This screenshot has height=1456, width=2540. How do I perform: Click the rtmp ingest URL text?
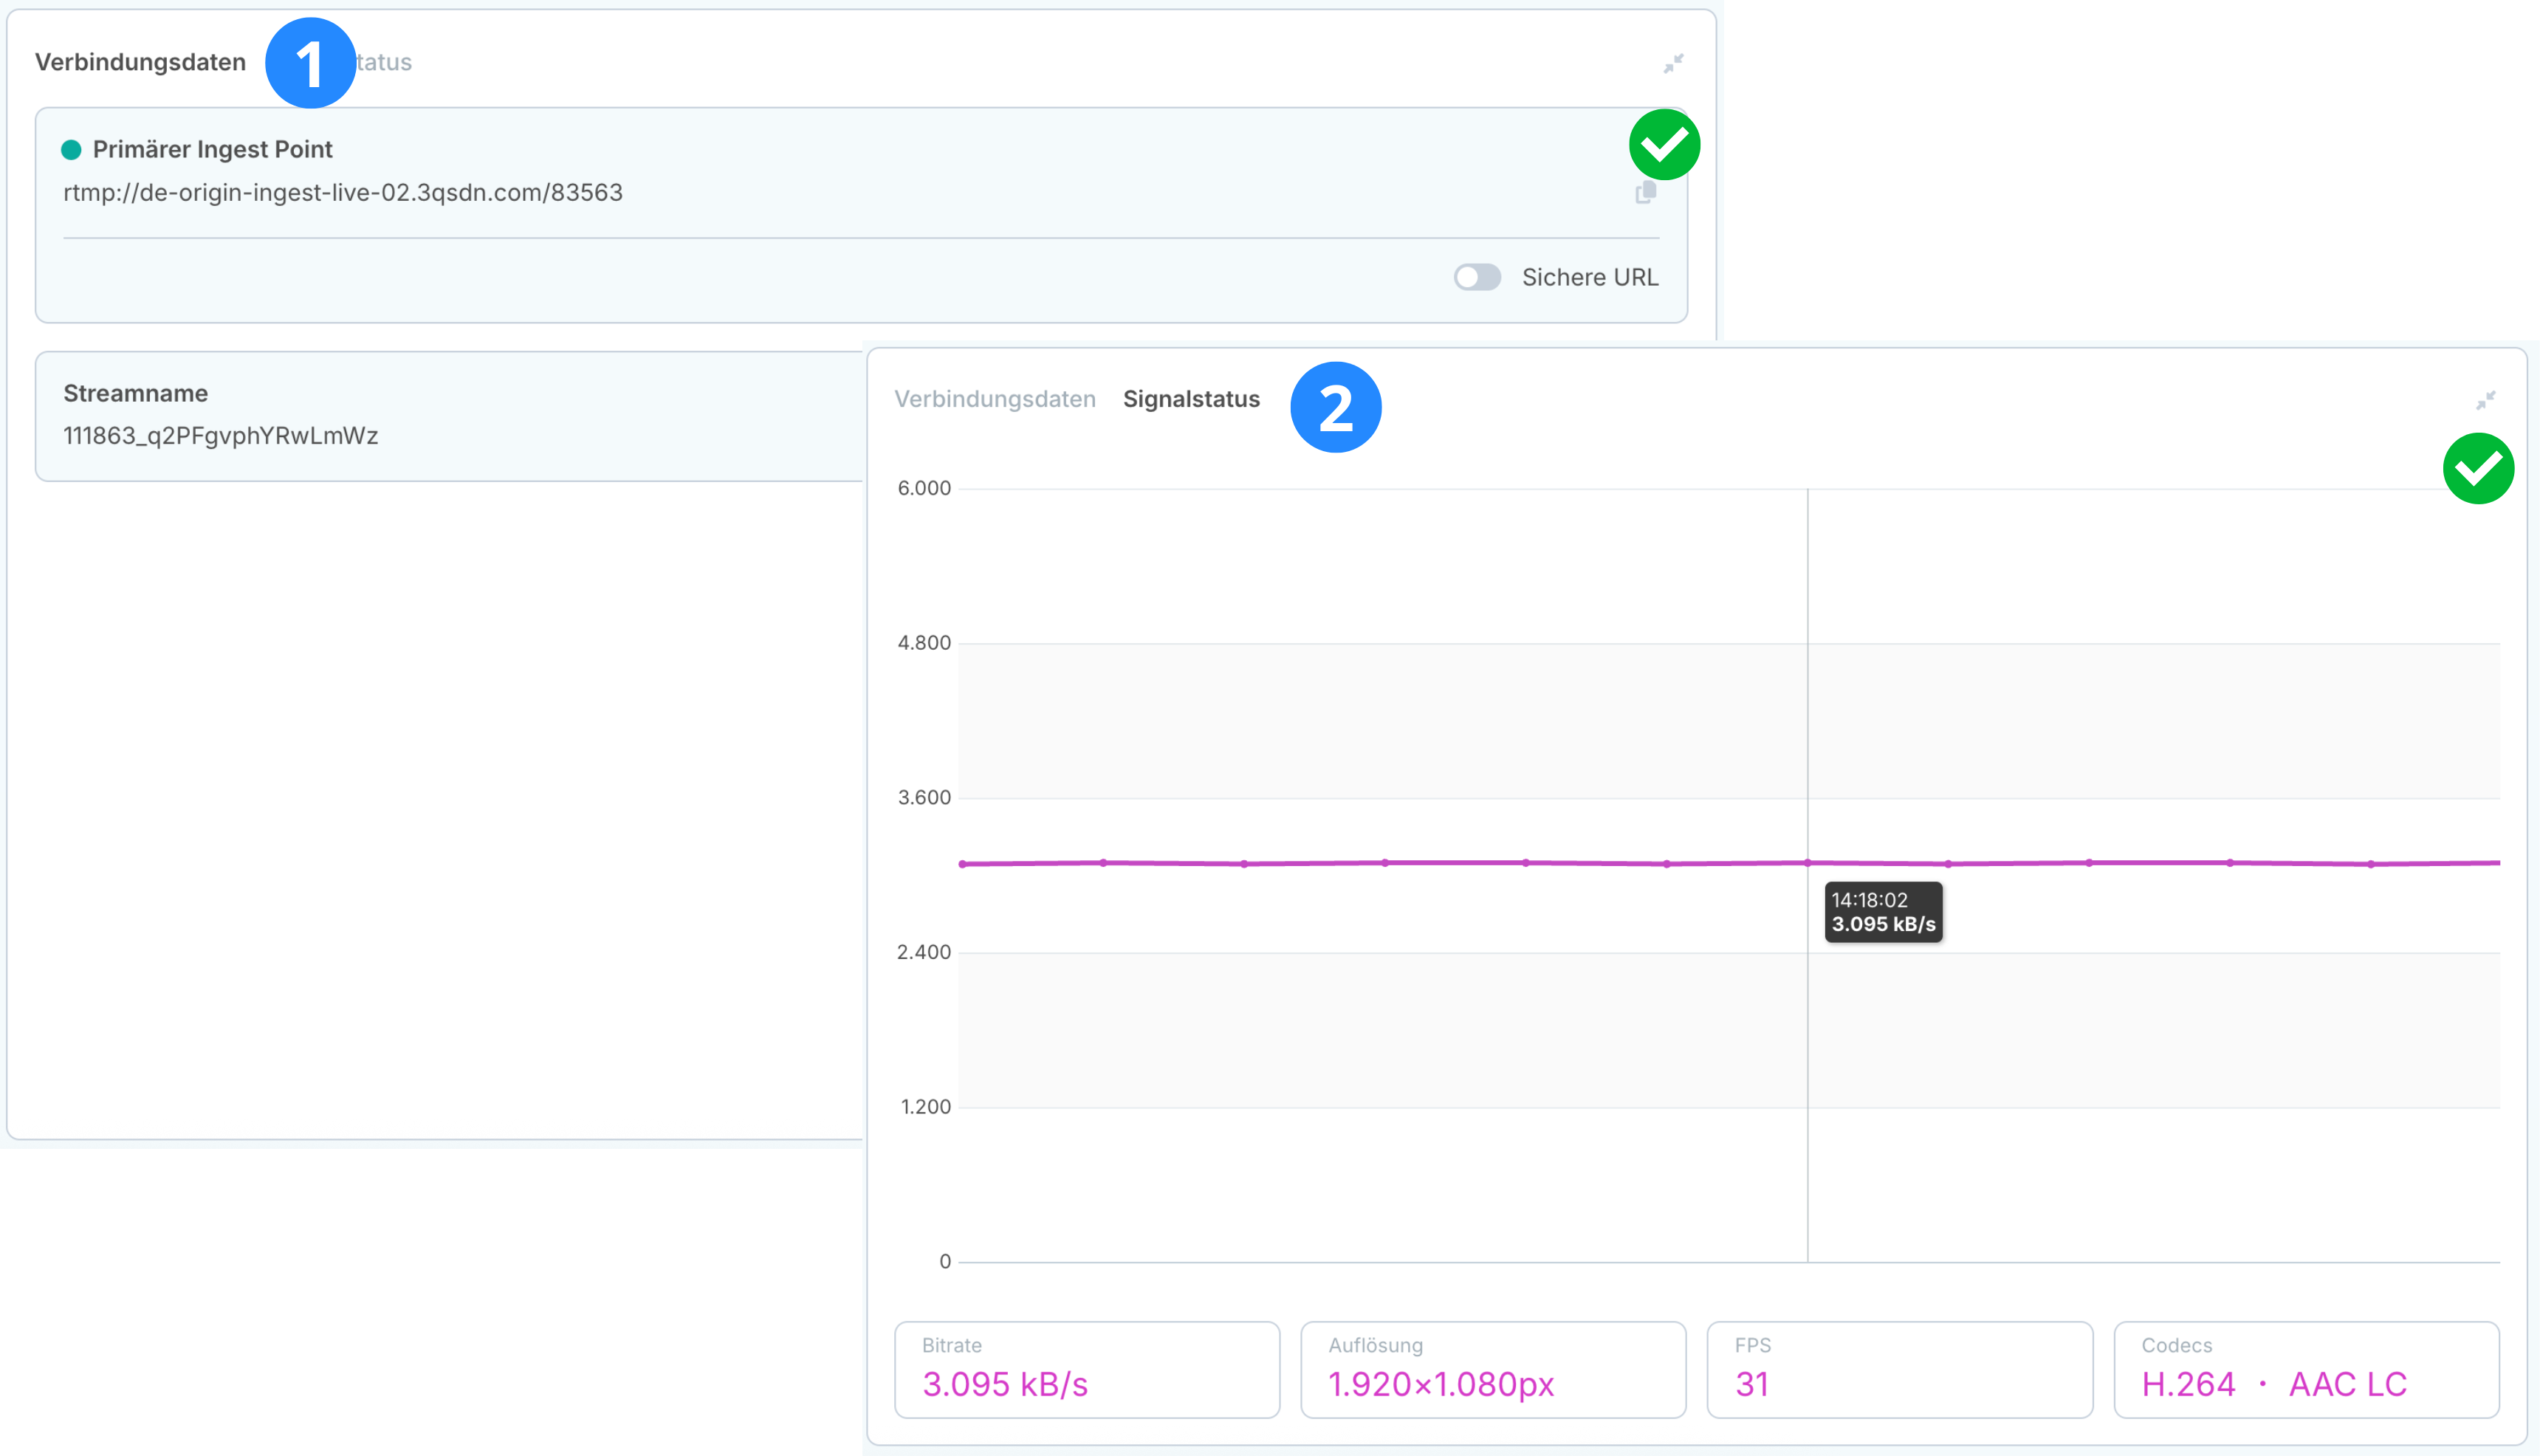coord(342,192)
